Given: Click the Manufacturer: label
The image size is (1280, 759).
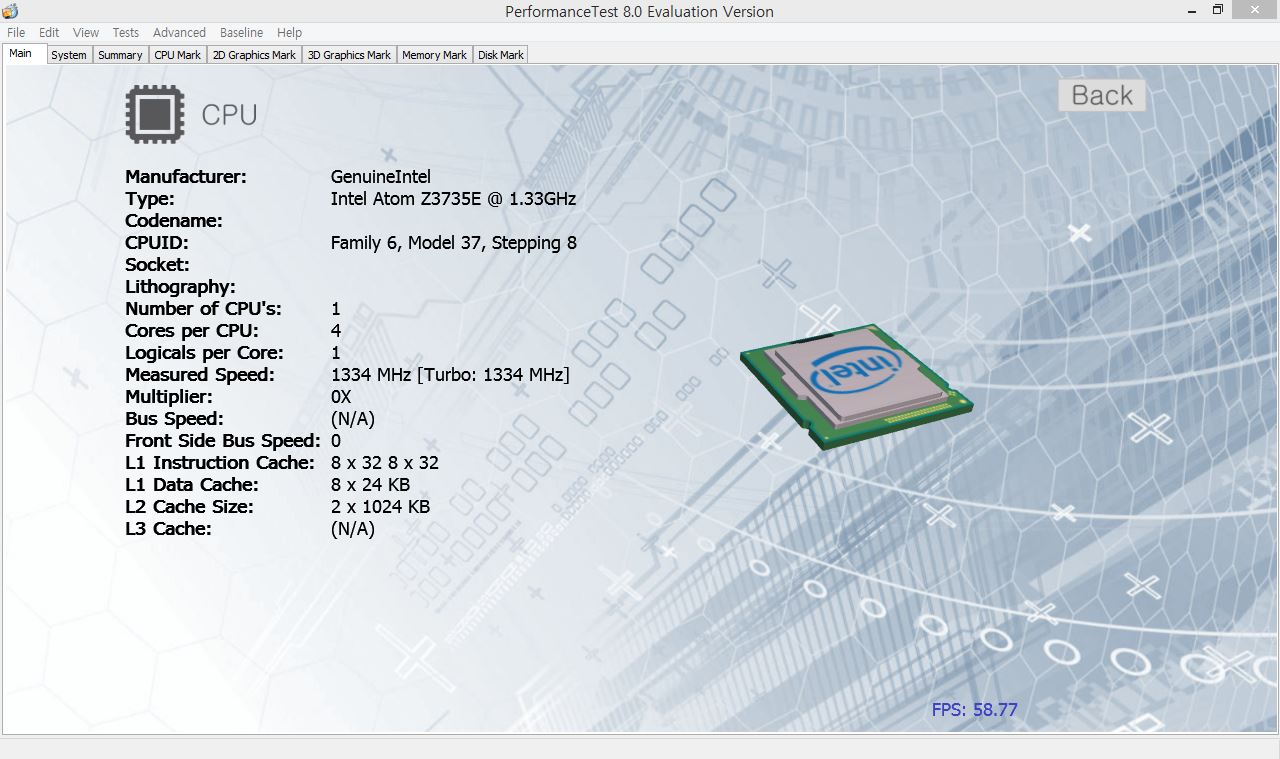Looking at the screenshot, I should tap(186, 177).
